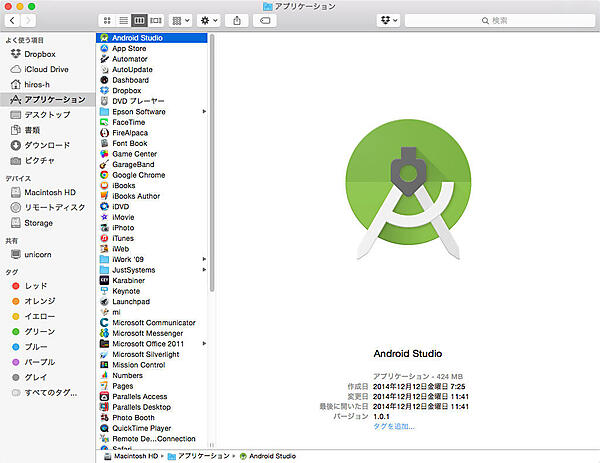Go to ダウンロード in the sidebar
The height and width of the screenshot is (463, 600).
pos(46,145)
